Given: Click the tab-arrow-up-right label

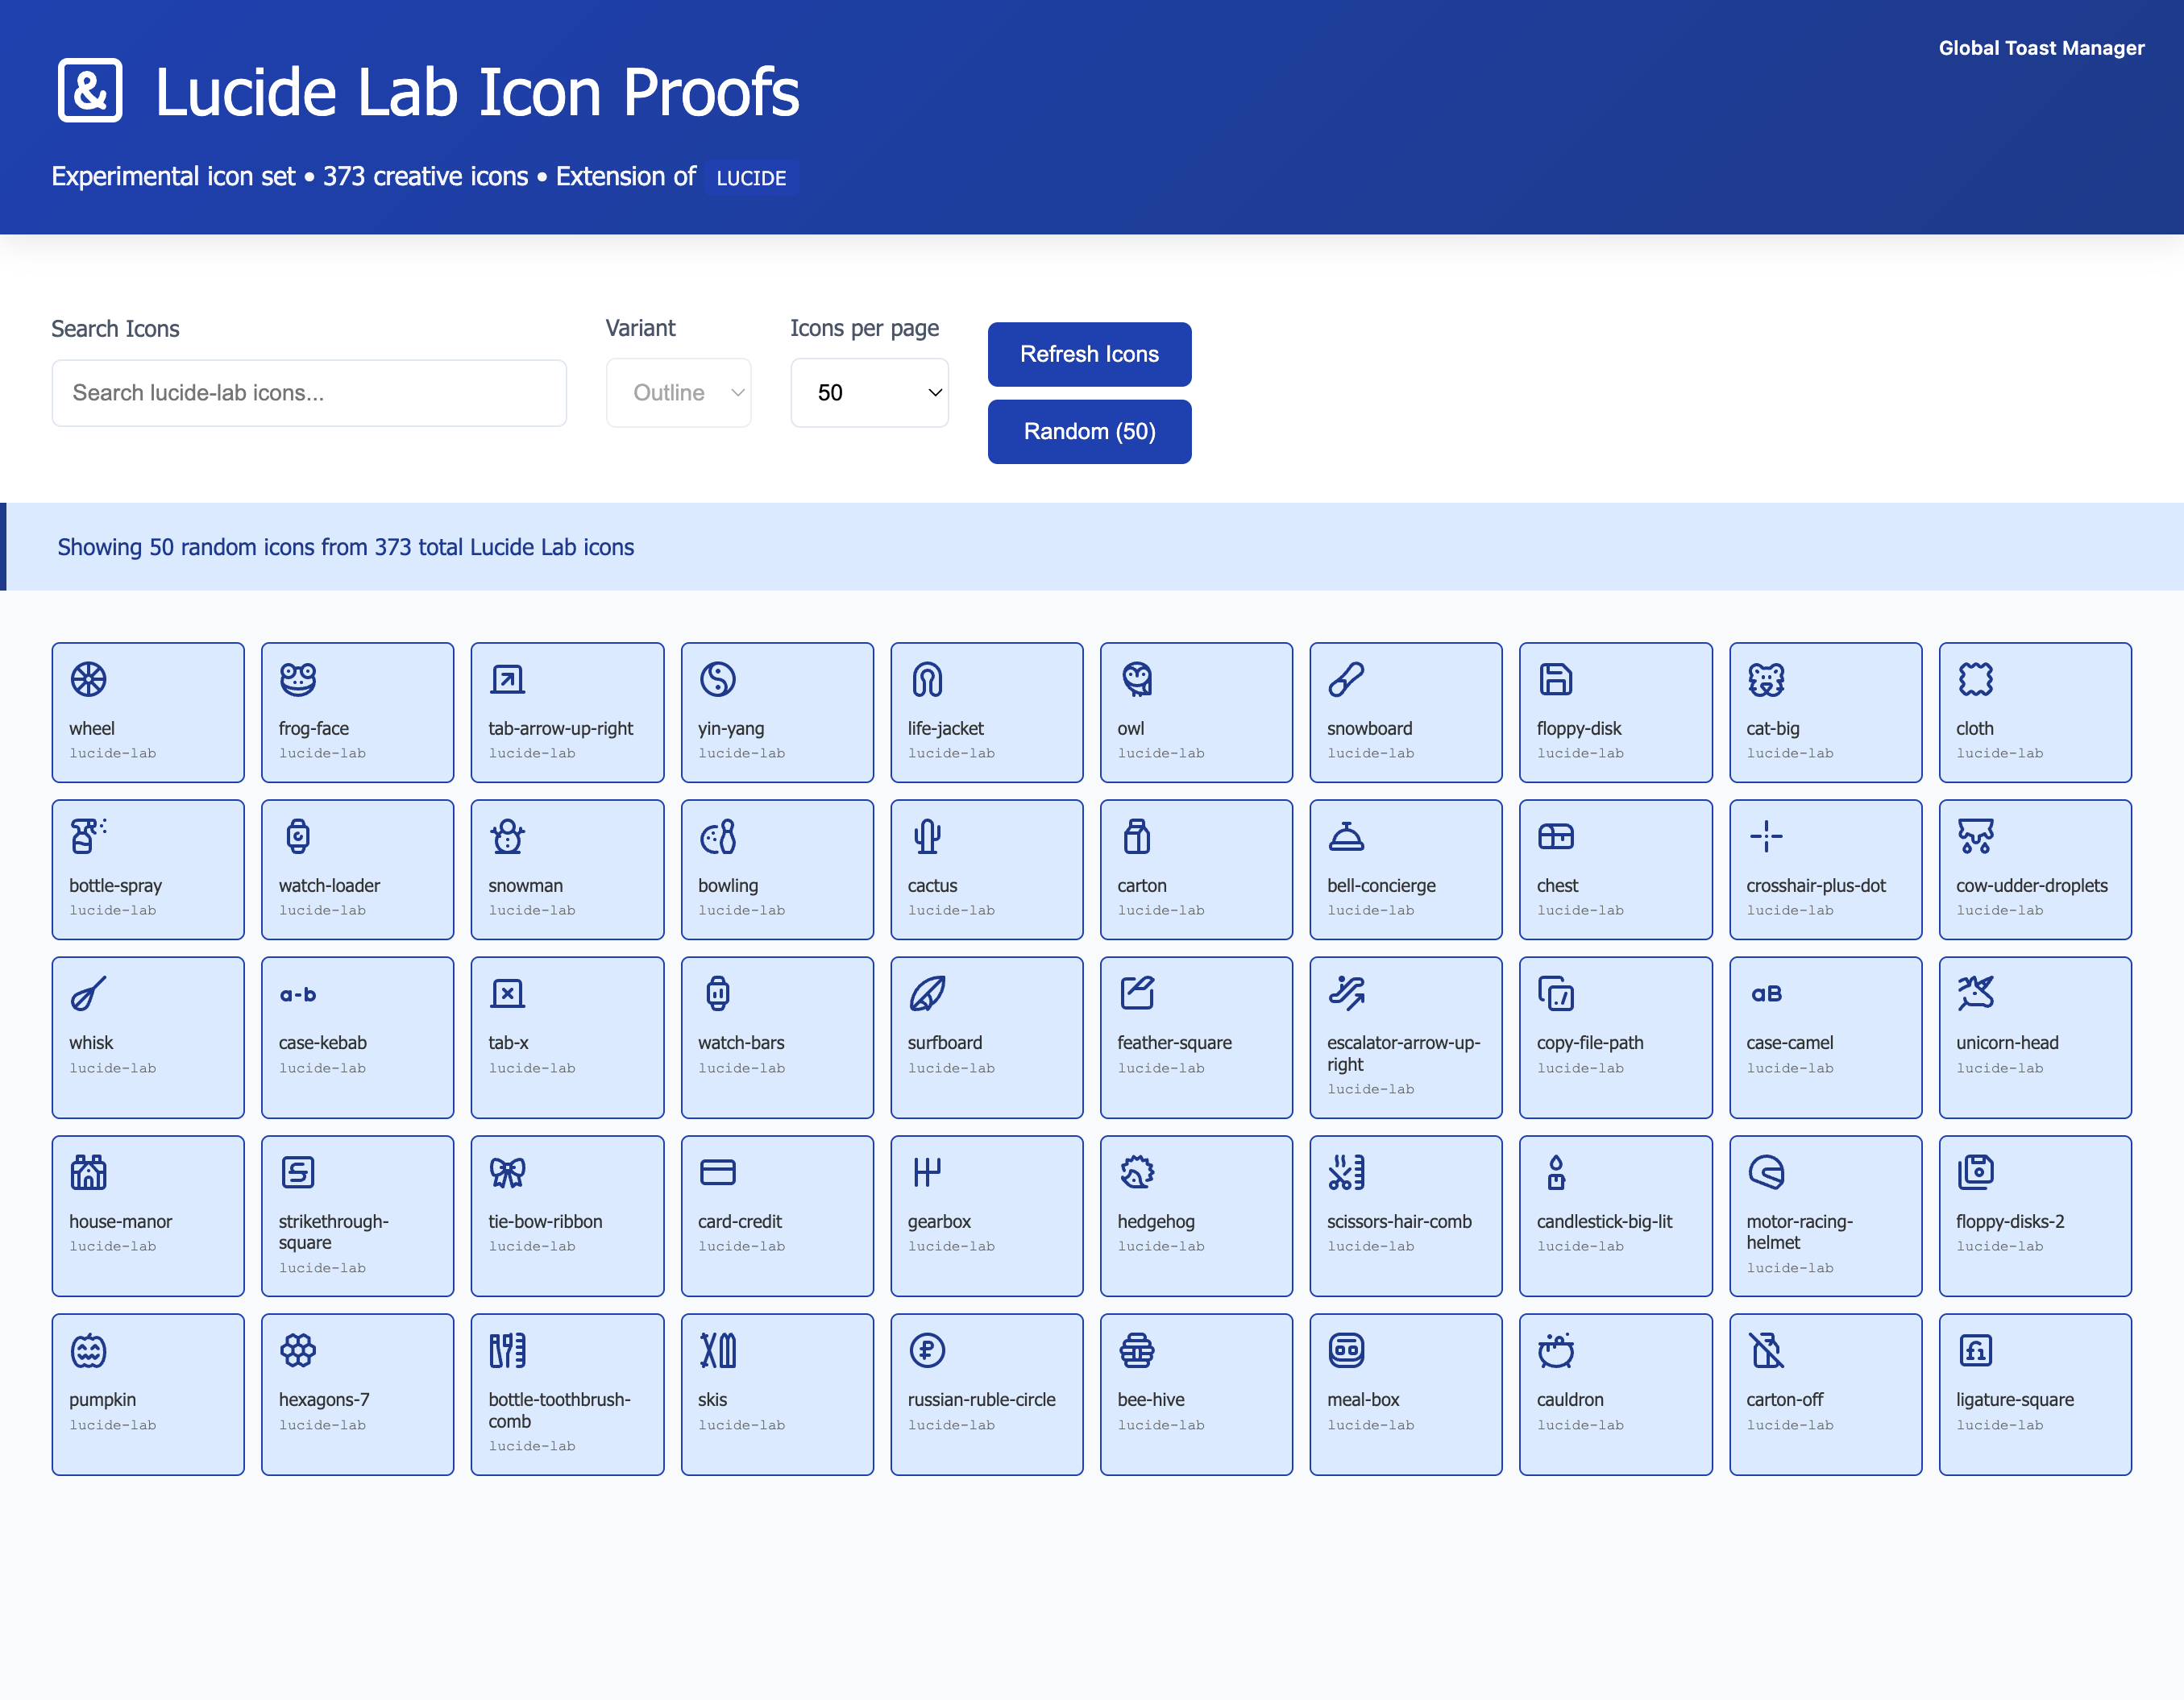Looking at the screenshot, I should coord(560,729).
